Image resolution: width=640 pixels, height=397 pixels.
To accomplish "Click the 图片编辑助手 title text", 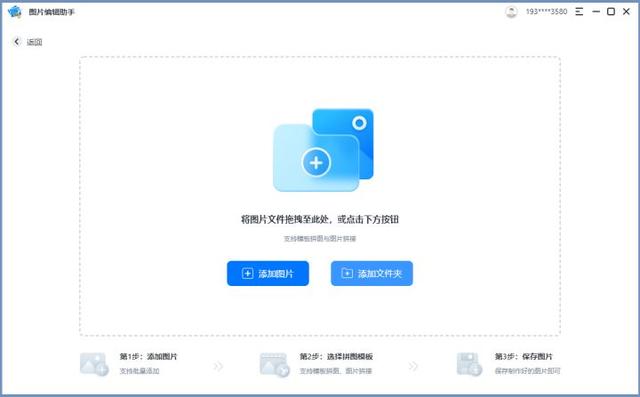I will coord(51,12).
